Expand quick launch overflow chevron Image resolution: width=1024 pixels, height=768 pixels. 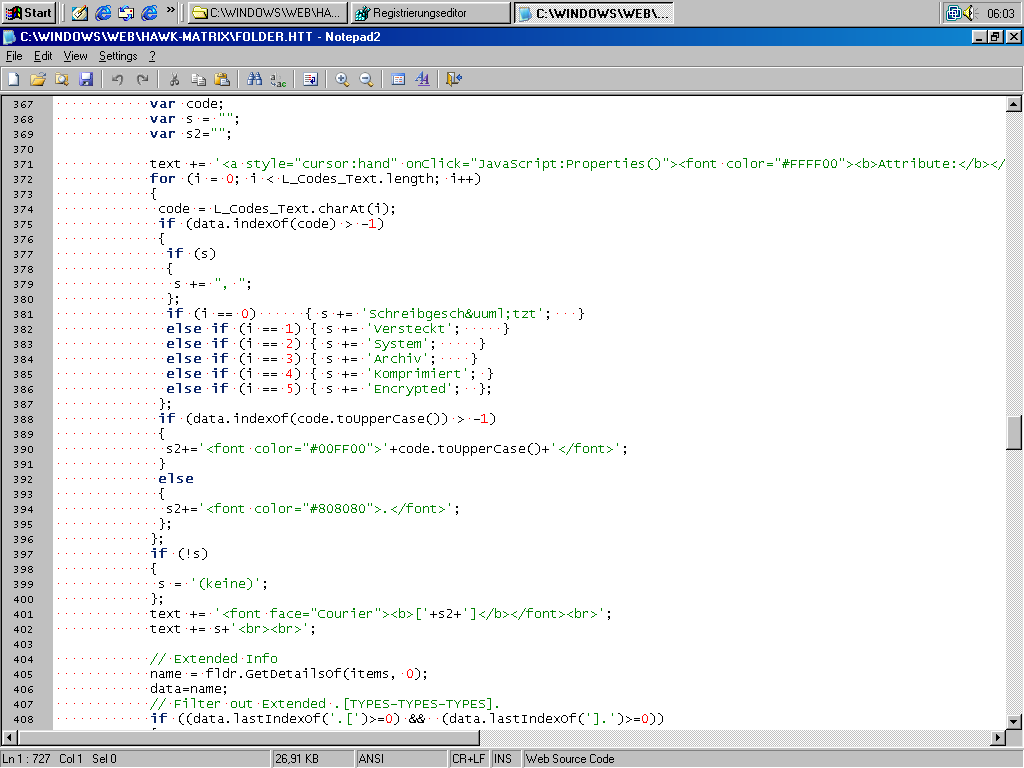point(170,10)
